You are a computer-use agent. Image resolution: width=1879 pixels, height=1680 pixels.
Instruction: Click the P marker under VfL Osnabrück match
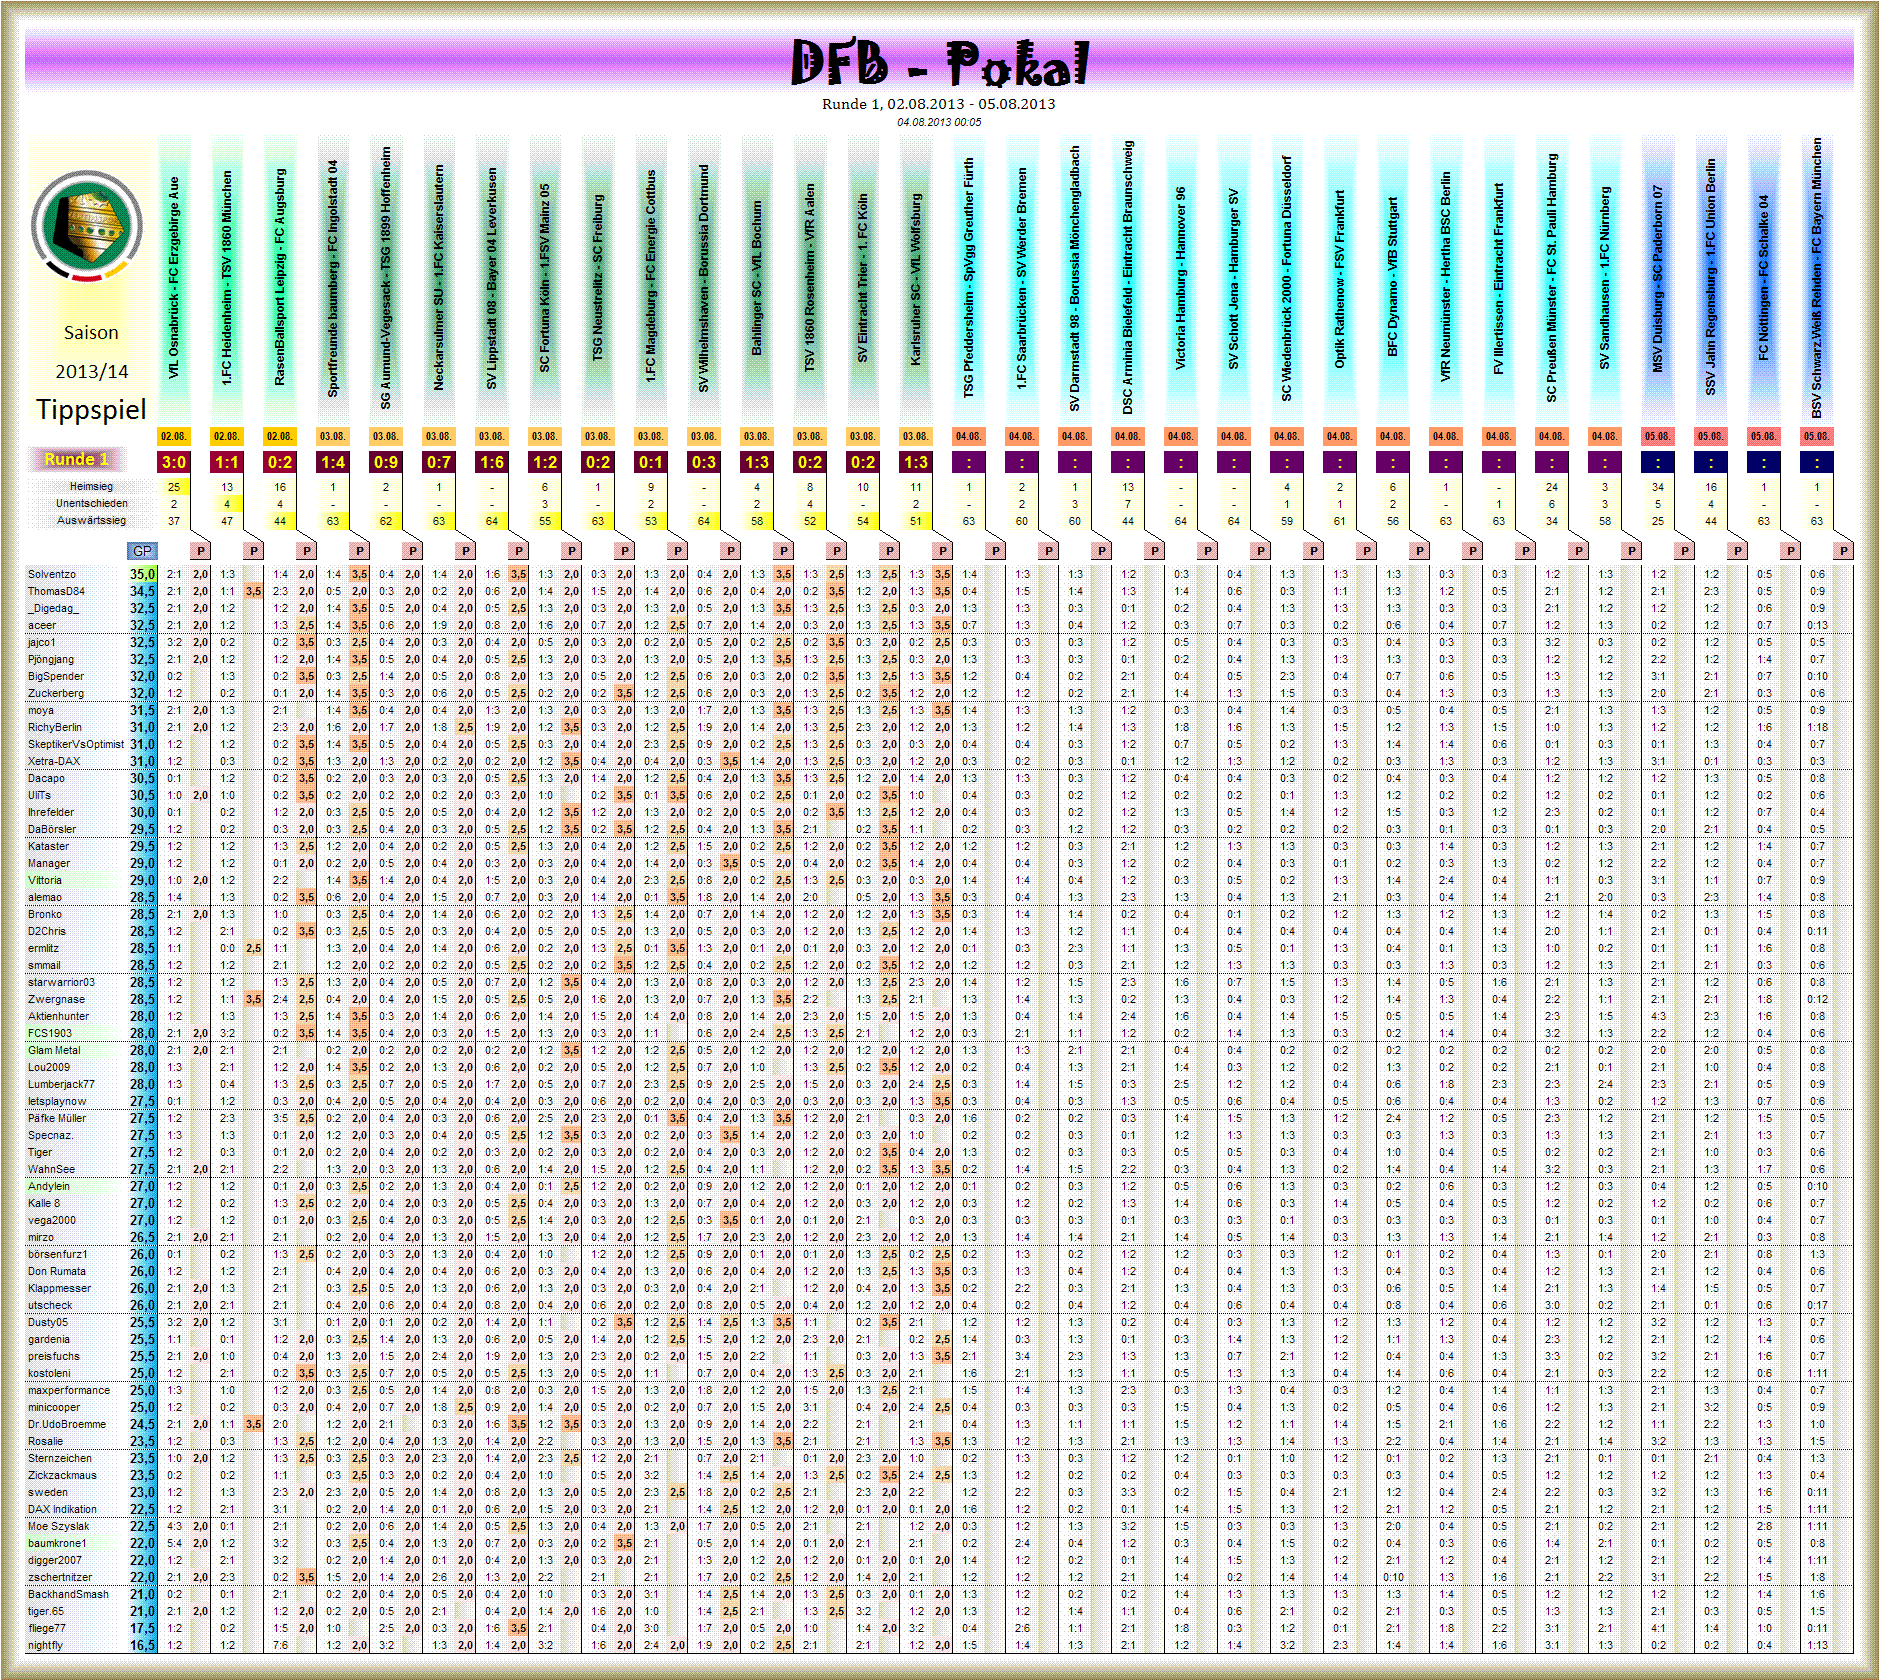pos(200,551)
